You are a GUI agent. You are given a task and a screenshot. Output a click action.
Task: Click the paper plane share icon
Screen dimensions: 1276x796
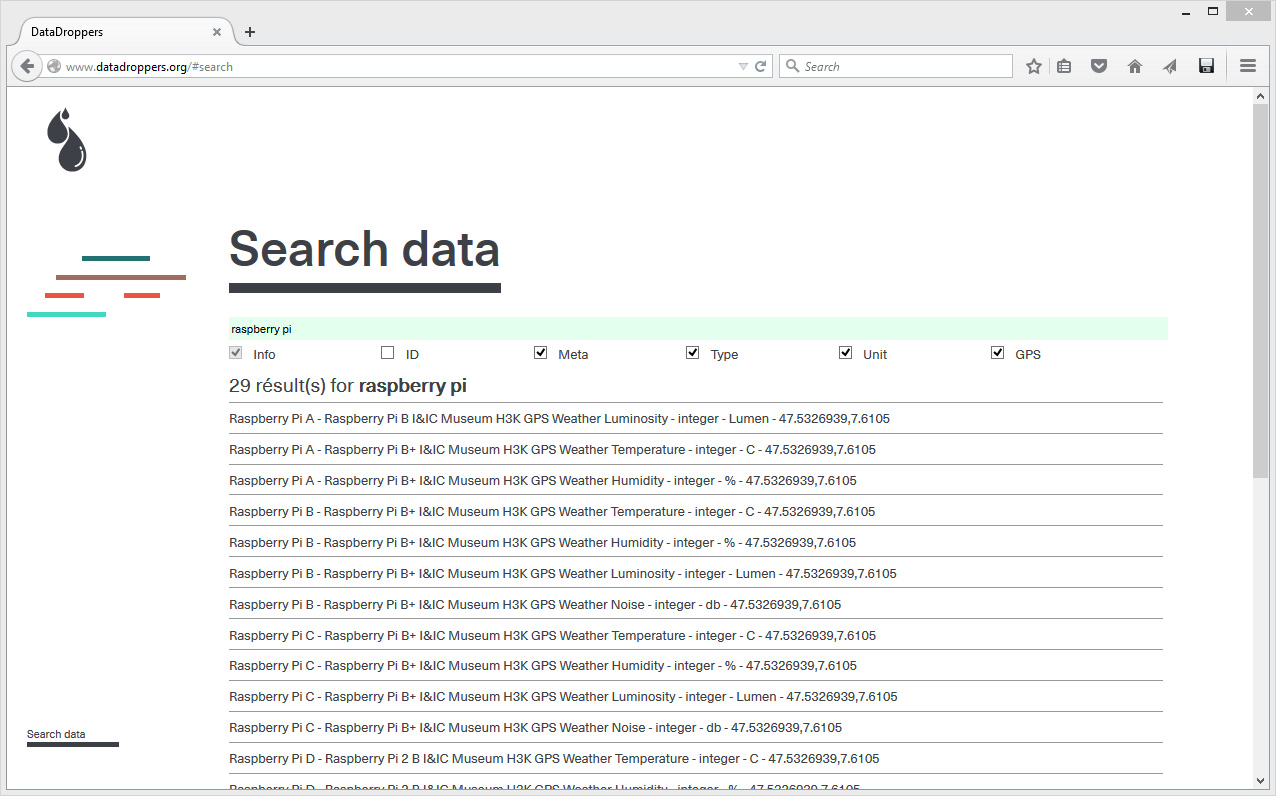click(x=1170, y=66)
